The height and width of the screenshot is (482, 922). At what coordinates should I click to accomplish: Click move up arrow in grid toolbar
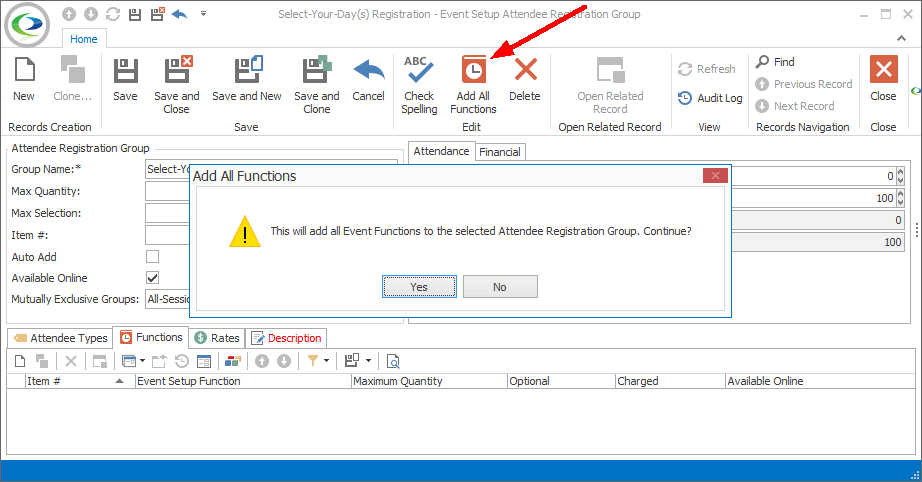tap(262, 361)
